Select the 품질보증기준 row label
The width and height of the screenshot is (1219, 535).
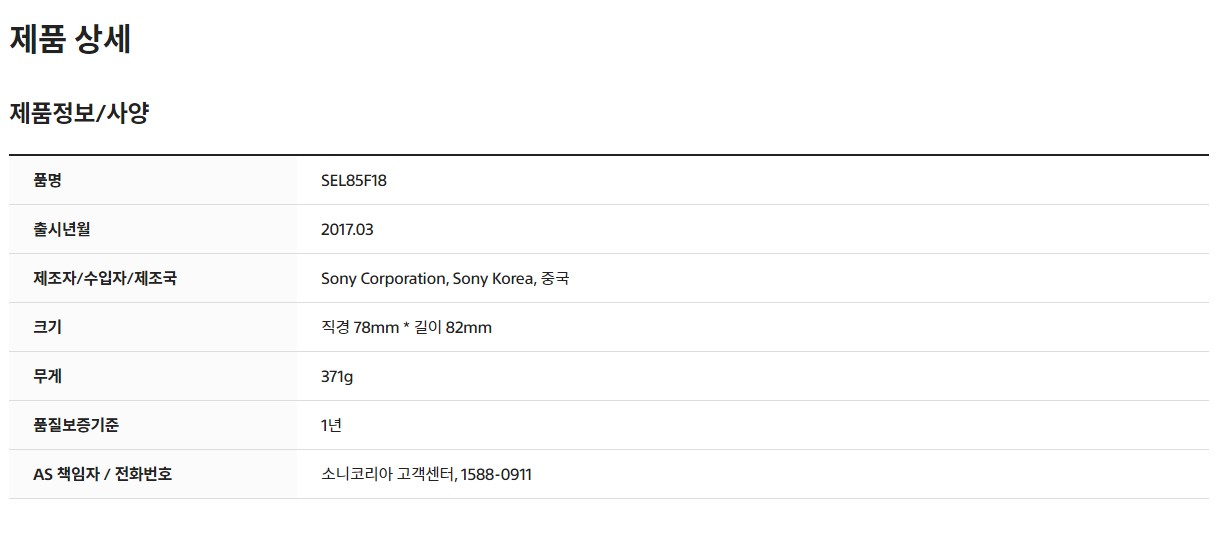pos(76,425)
